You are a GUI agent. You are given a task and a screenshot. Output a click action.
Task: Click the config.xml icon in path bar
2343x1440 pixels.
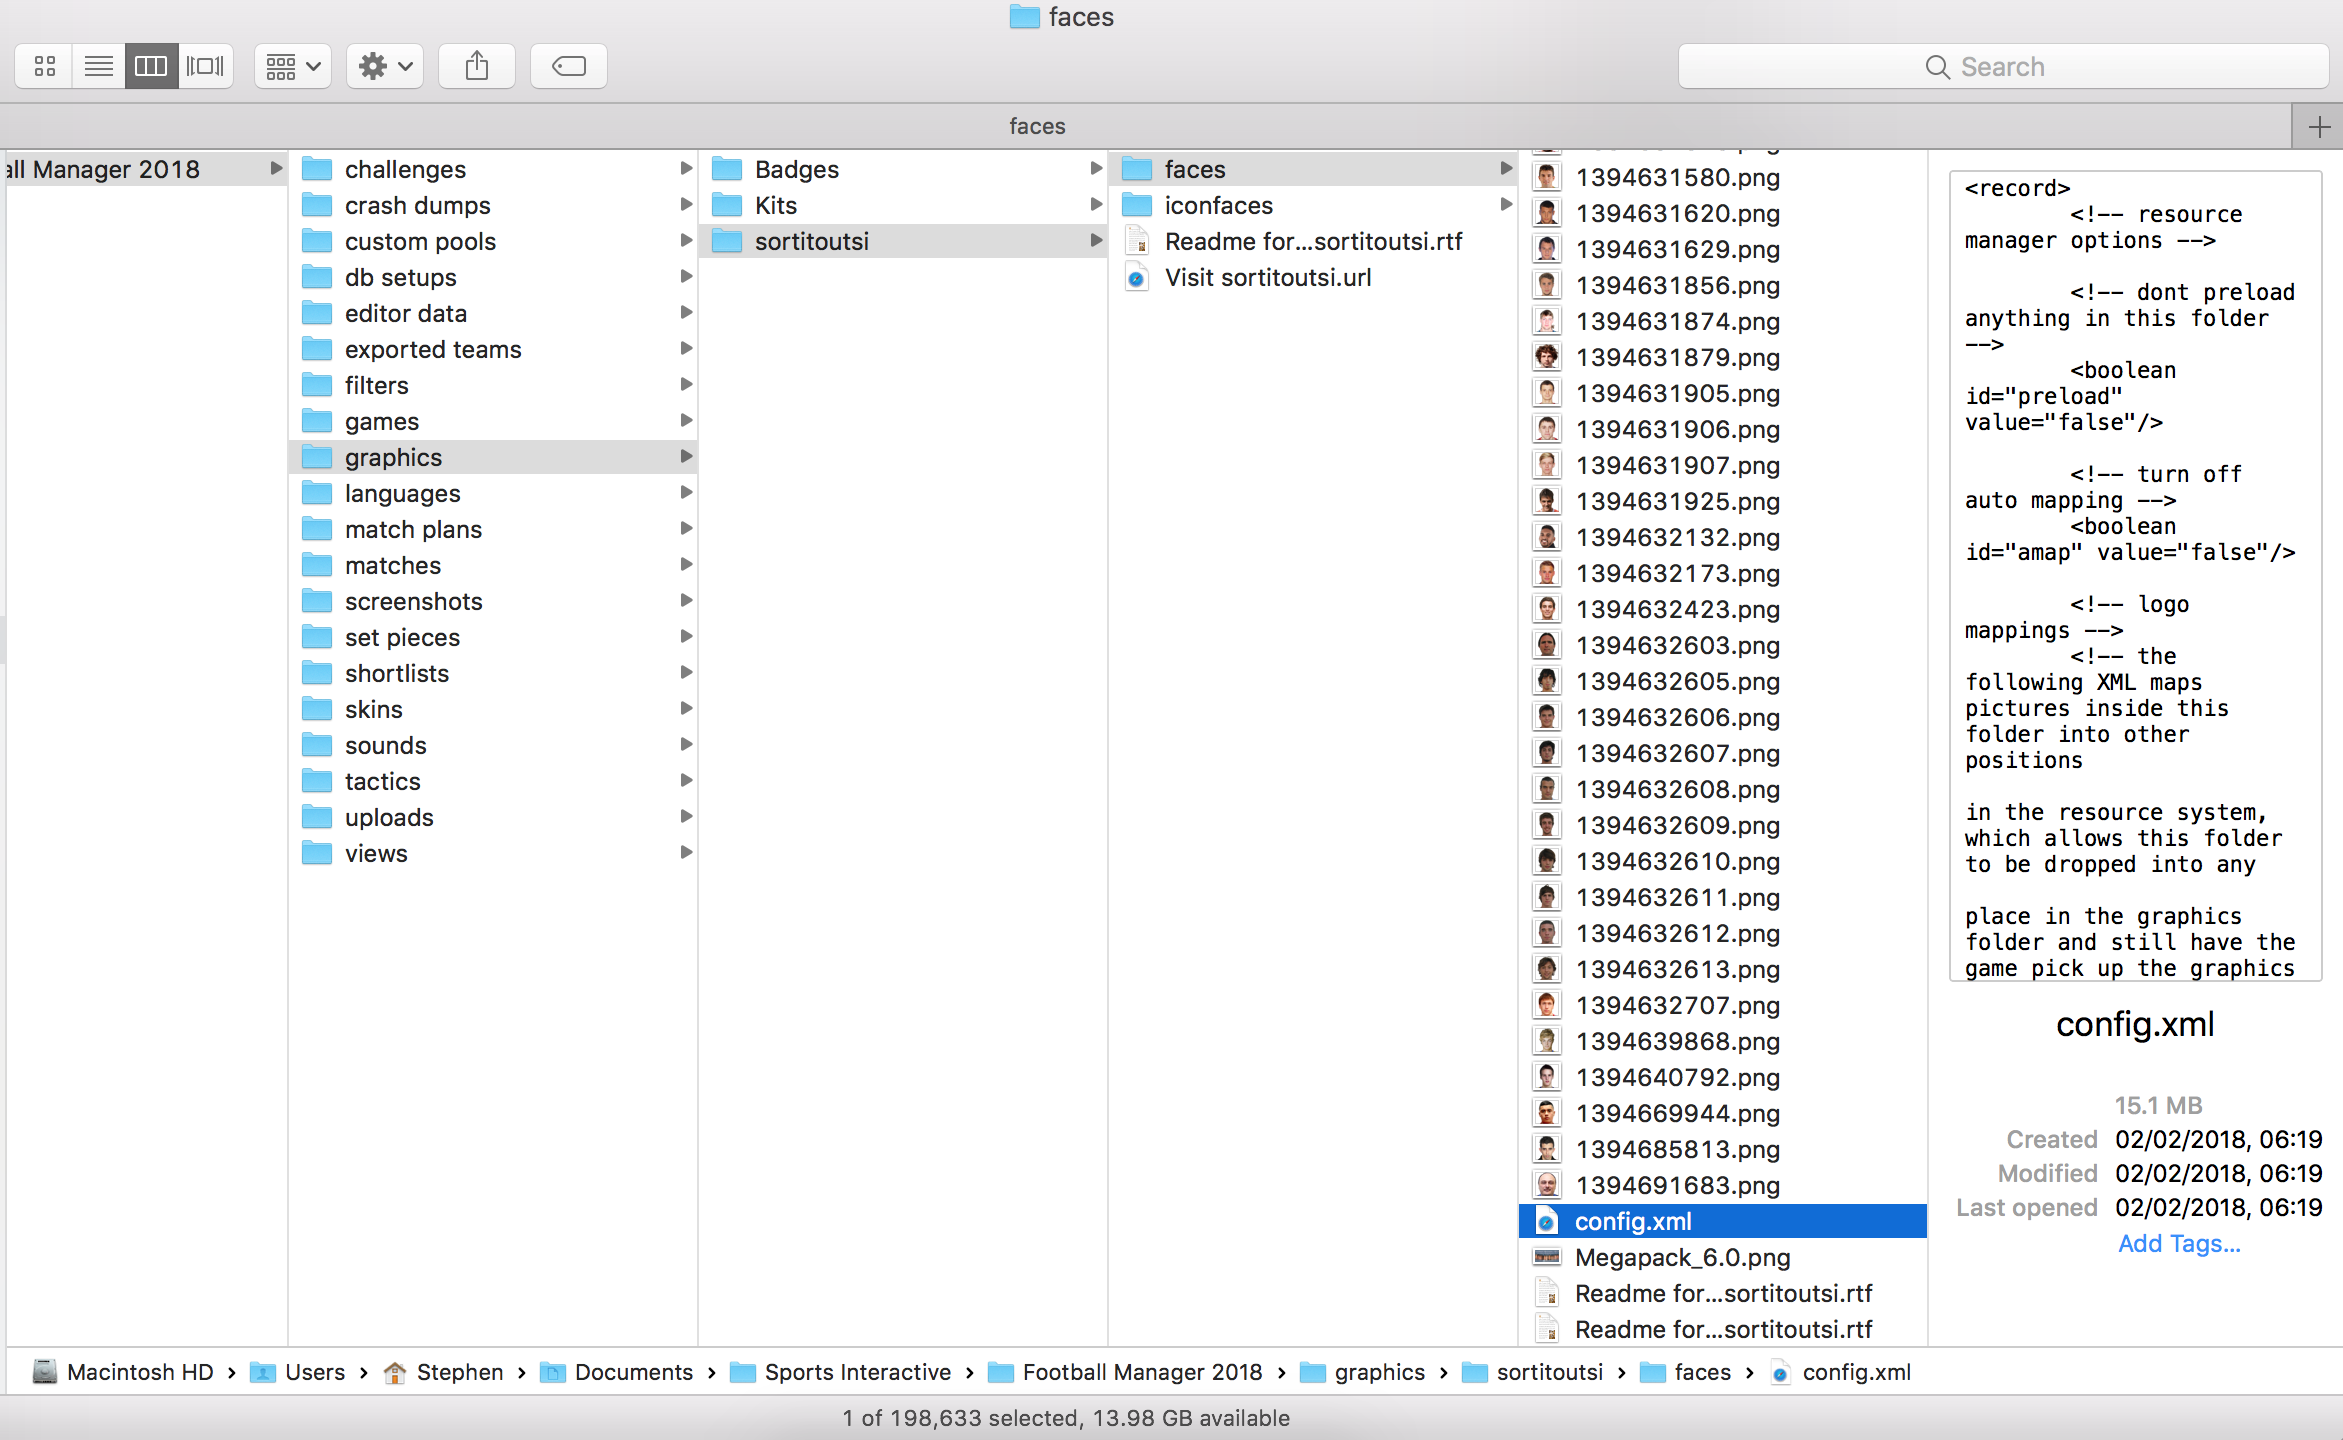pos(1781,1372)
